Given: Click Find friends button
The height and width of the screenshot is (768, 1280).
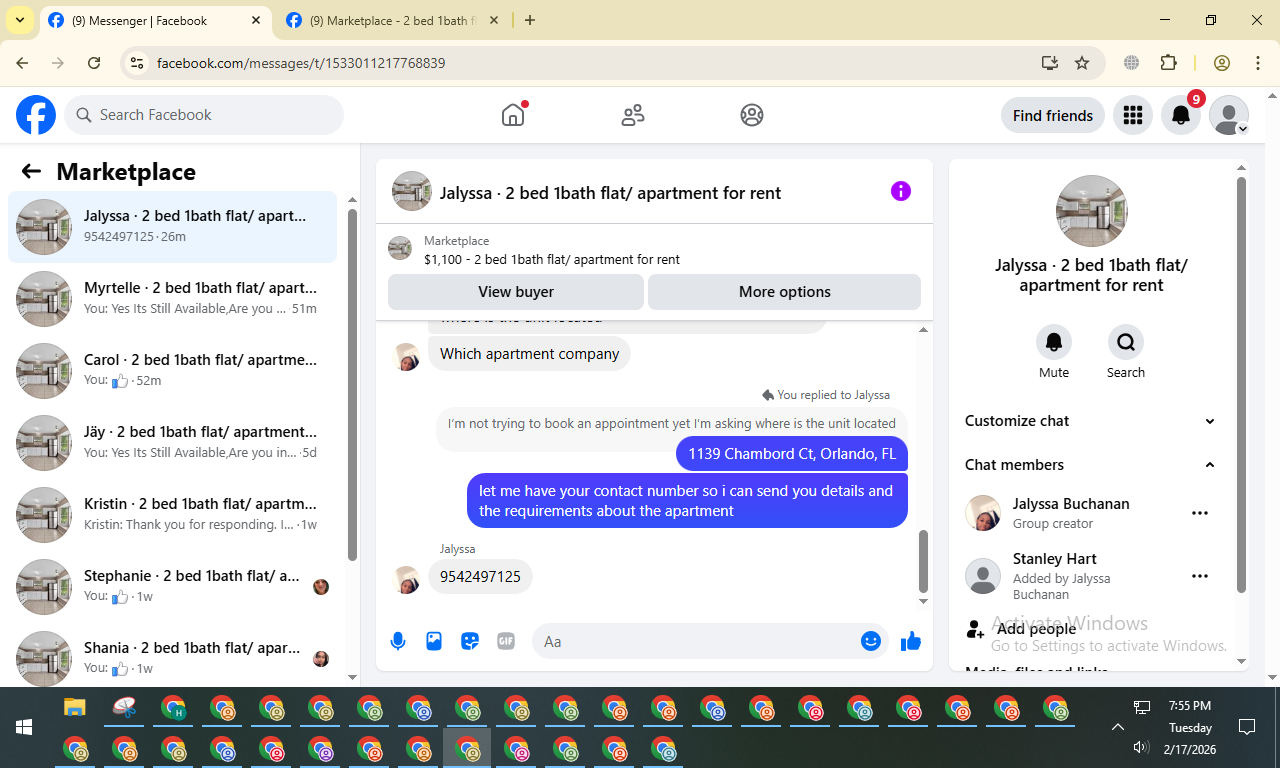Looking at the screenshot, I should pyautogui.click(x=1053, y=115).
